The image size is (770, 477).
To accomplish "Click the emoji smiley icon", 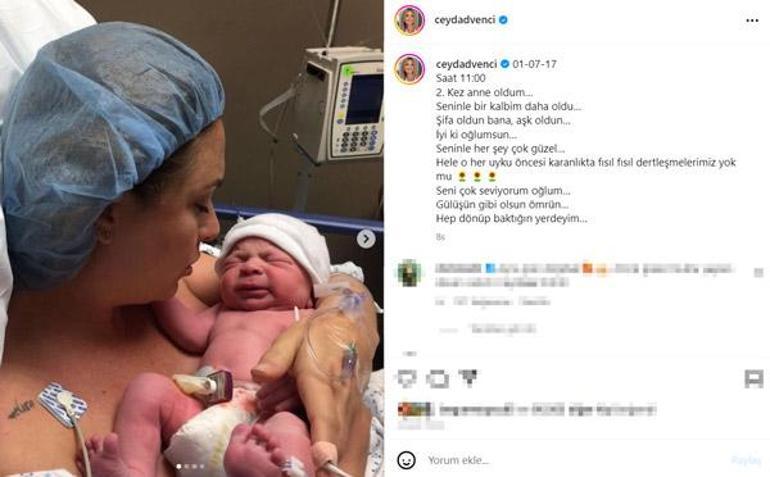I will [x=406, y=460].
